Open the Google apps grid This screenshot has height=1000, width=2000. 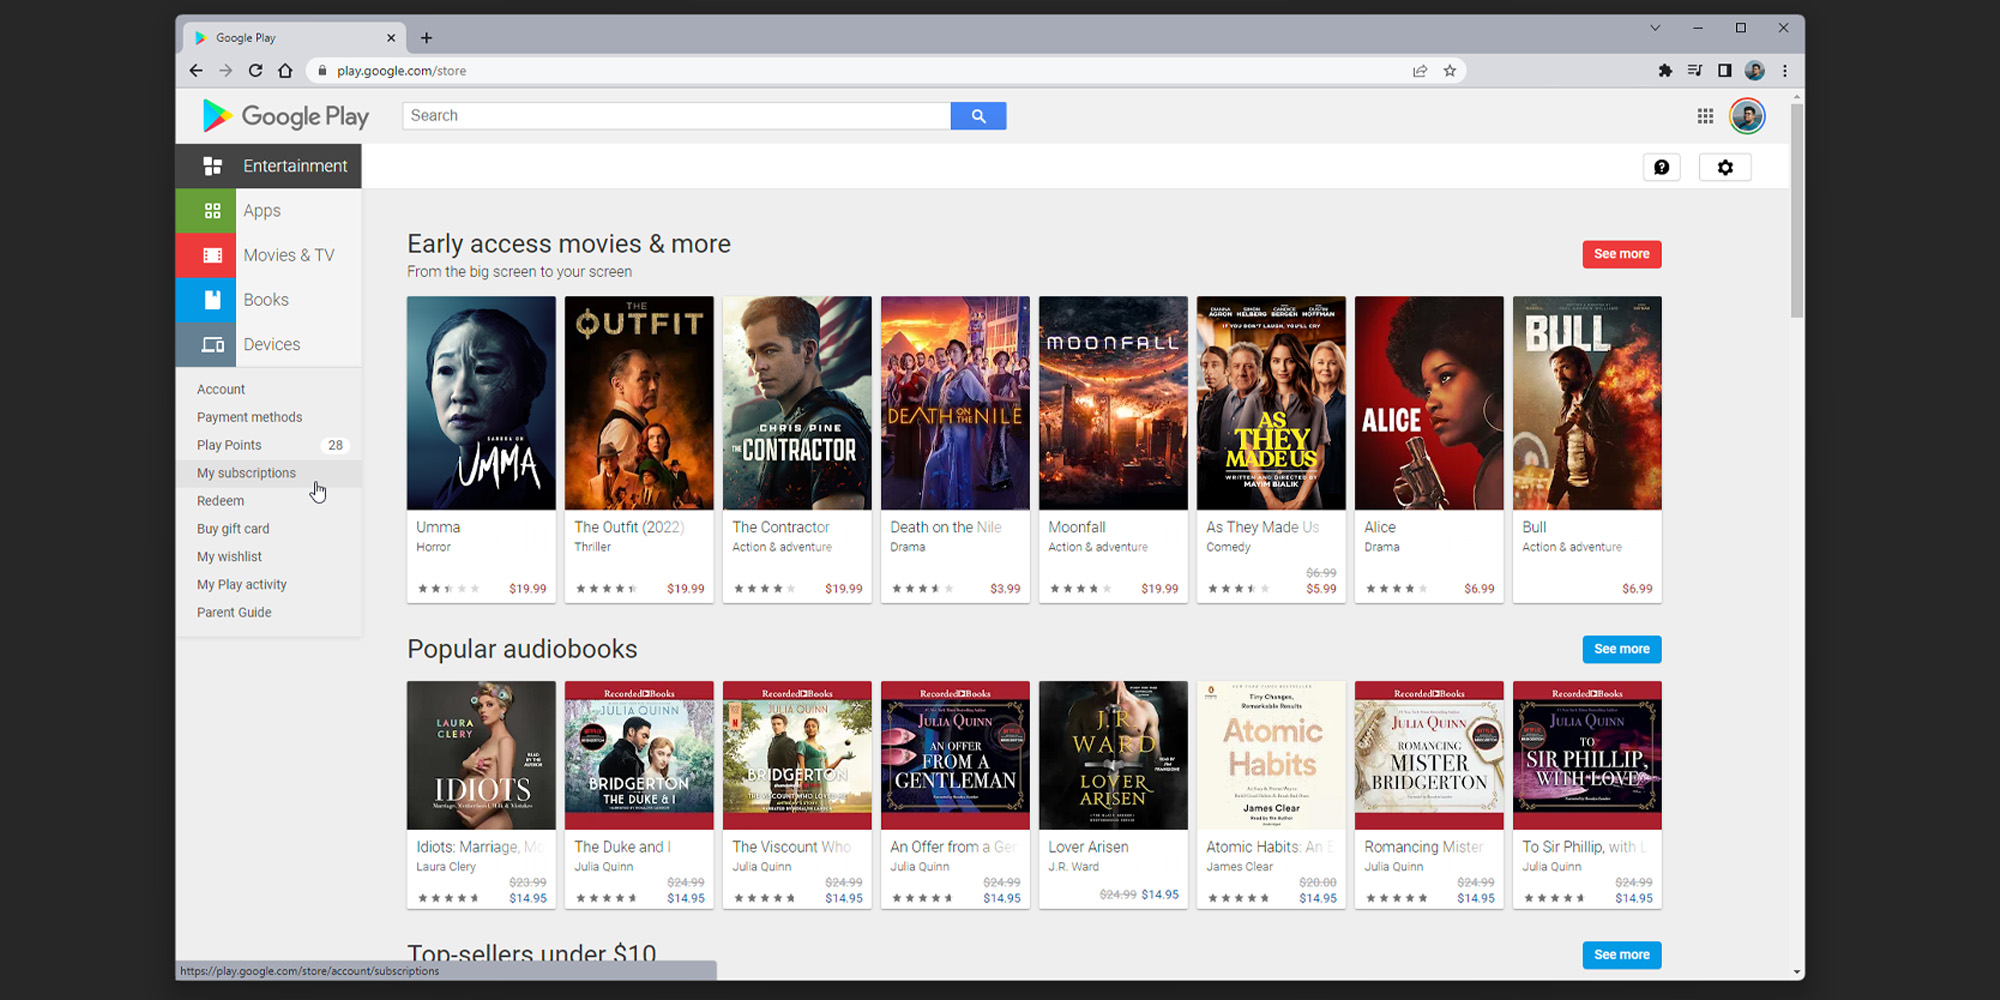[1705, 116]
